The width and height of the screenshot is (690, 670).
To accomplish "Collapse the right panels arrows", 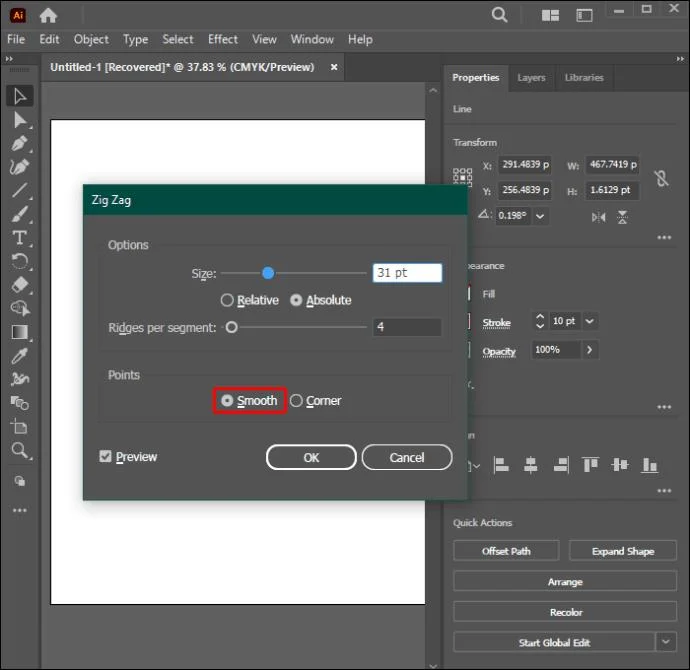I will (x=680, y=59).
